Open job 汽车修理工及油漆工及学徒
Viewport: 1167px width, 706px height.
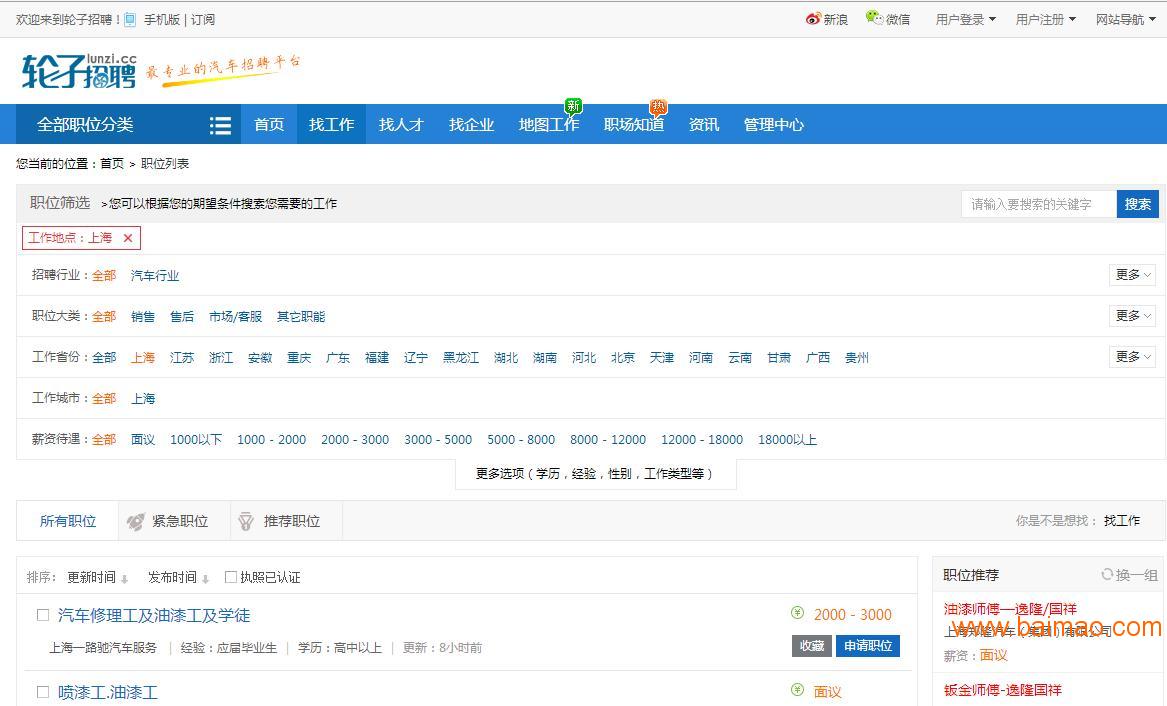coord(154,616)
